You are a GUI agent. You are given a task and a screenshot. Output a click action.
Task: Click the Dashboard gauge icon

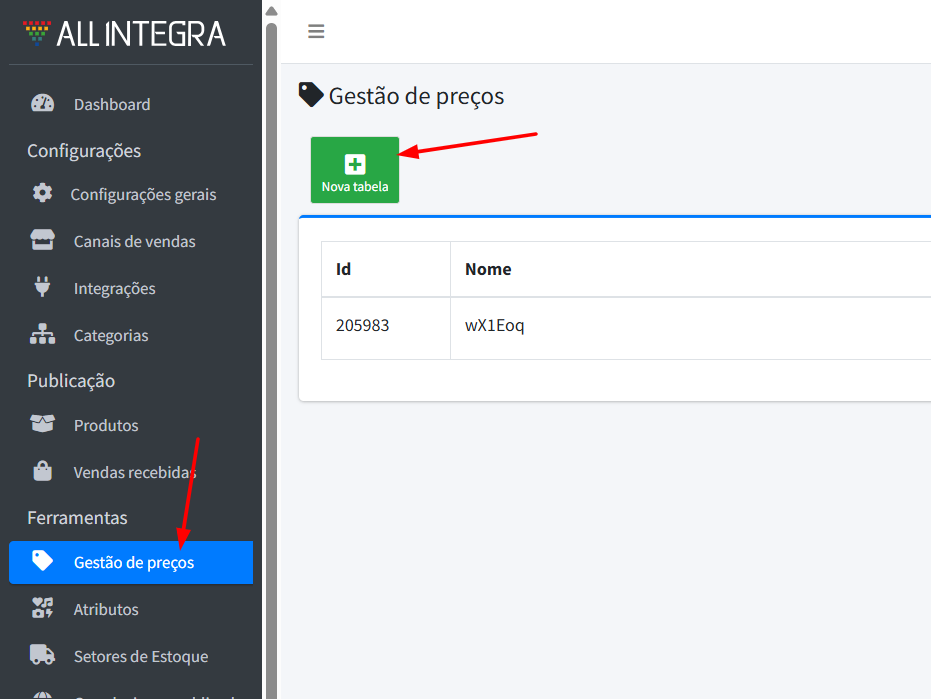click(x=42, y=104)
